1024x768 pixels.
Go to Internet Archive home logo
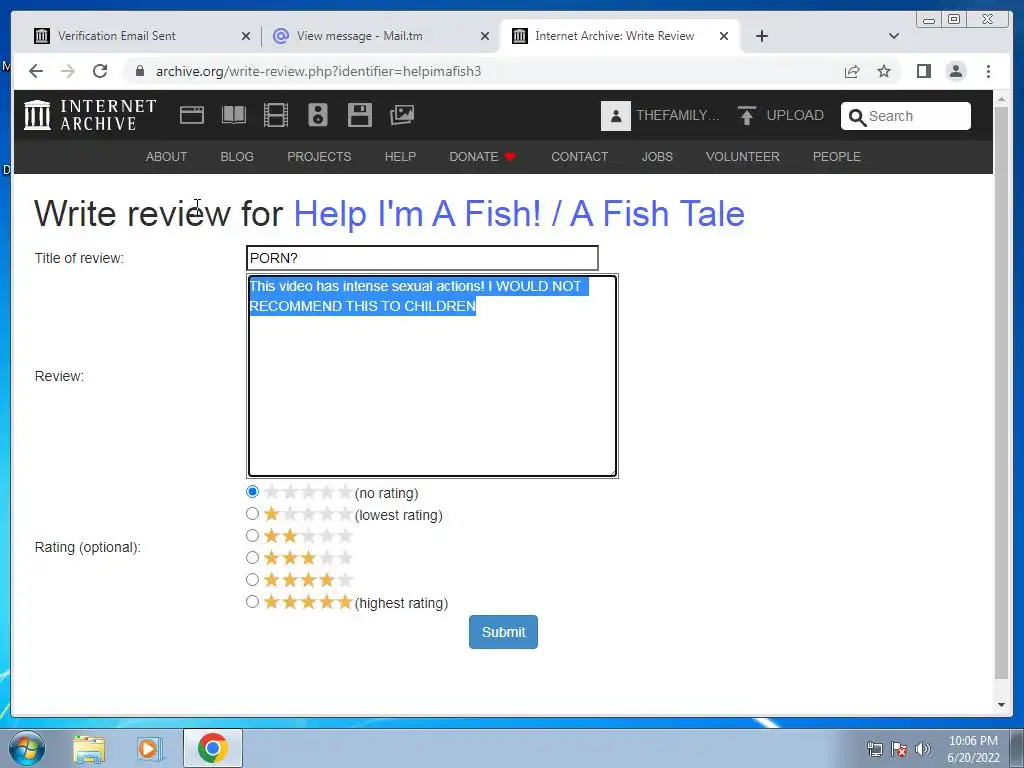(90, 115)
